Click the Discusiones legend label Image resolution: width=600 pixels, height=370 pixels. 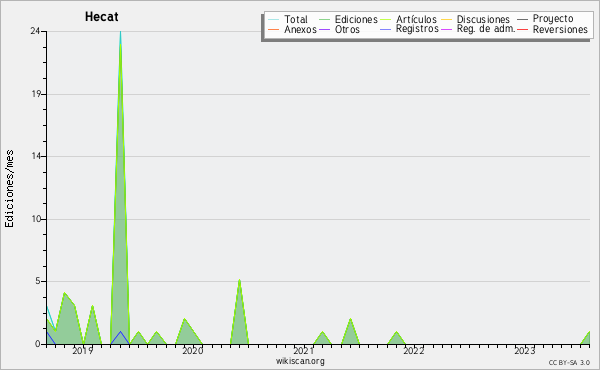[x=483, y=19]
